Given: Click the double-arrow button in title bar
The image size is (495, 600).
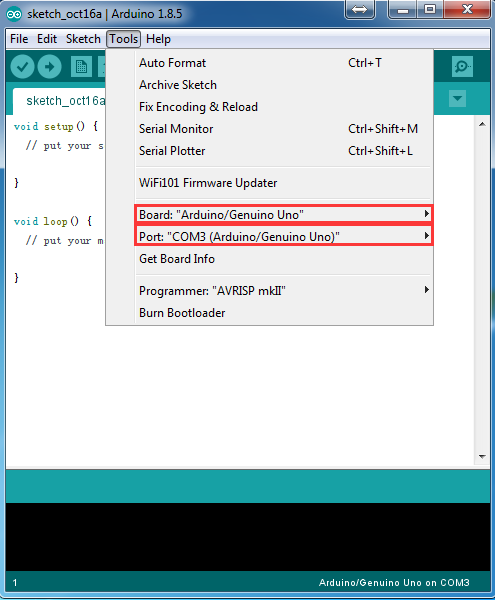Looking at the screenshot, I should click(359, 9).
